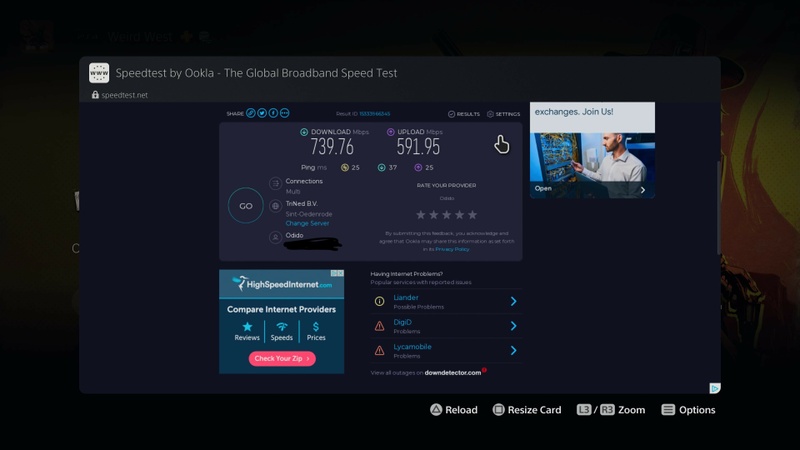Click the share link icon
Image resolution: width=800 pixels, height=450 pixels.
[x=251, y=113]
